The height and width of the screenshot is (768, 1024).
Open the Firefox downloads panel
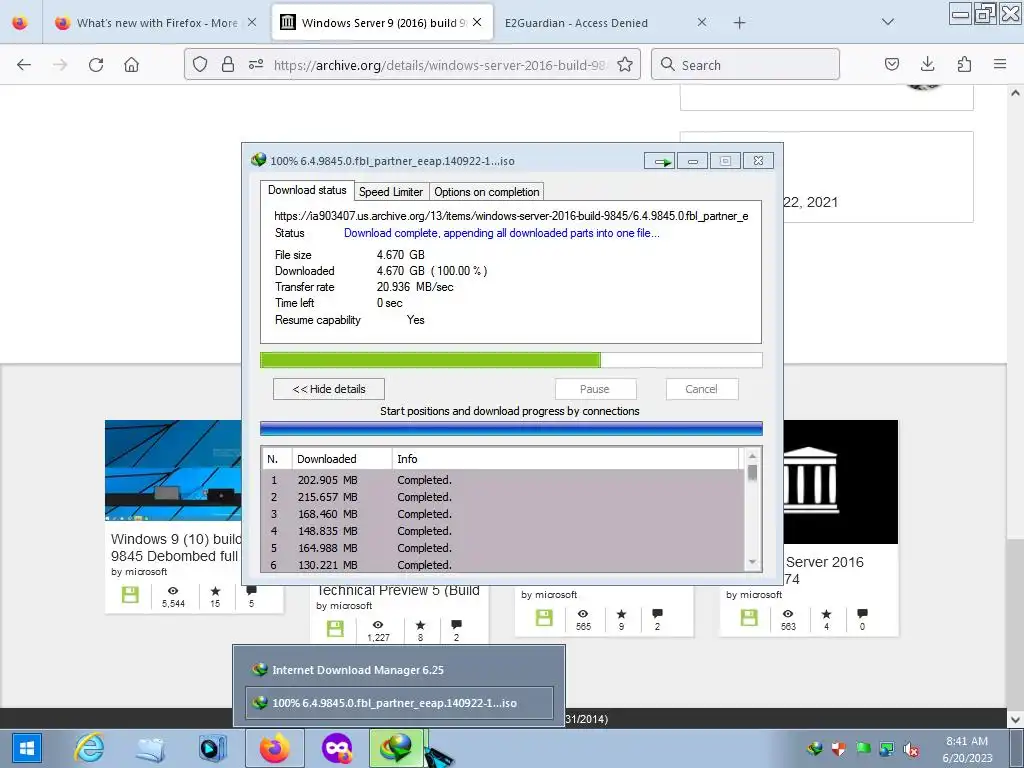(x=927, y=65)
